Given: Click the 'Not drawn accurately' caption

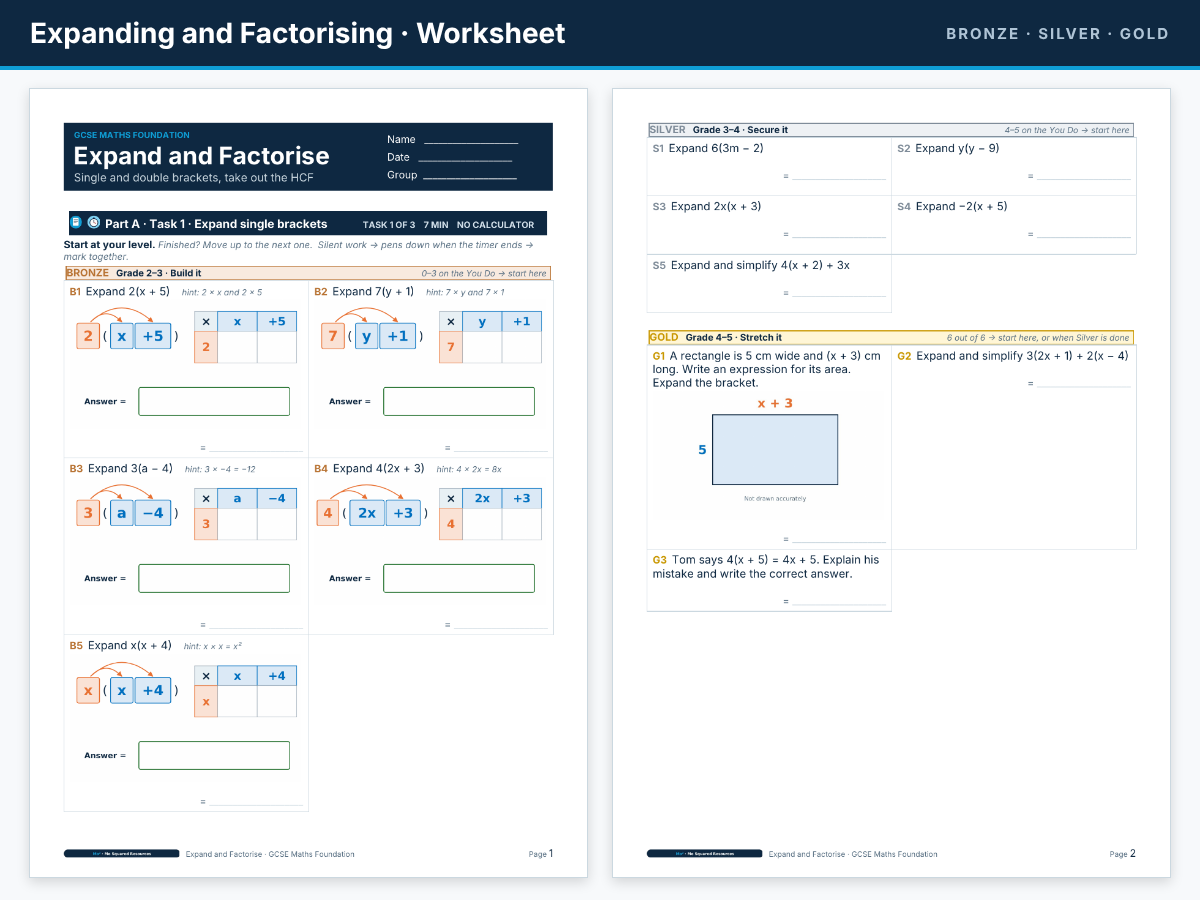Looking at the screenshot, I should pos(775,498).
